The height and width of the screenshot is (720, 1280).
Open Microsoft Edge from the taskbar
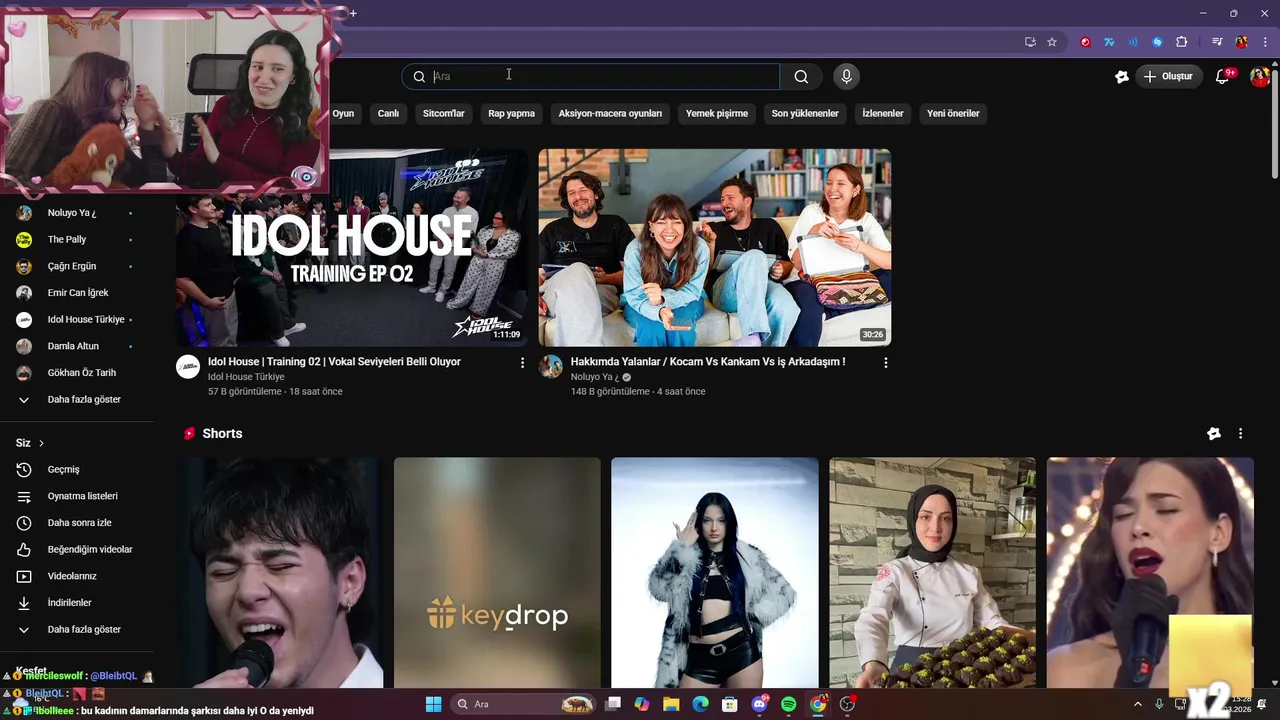(x=700, y=704)
